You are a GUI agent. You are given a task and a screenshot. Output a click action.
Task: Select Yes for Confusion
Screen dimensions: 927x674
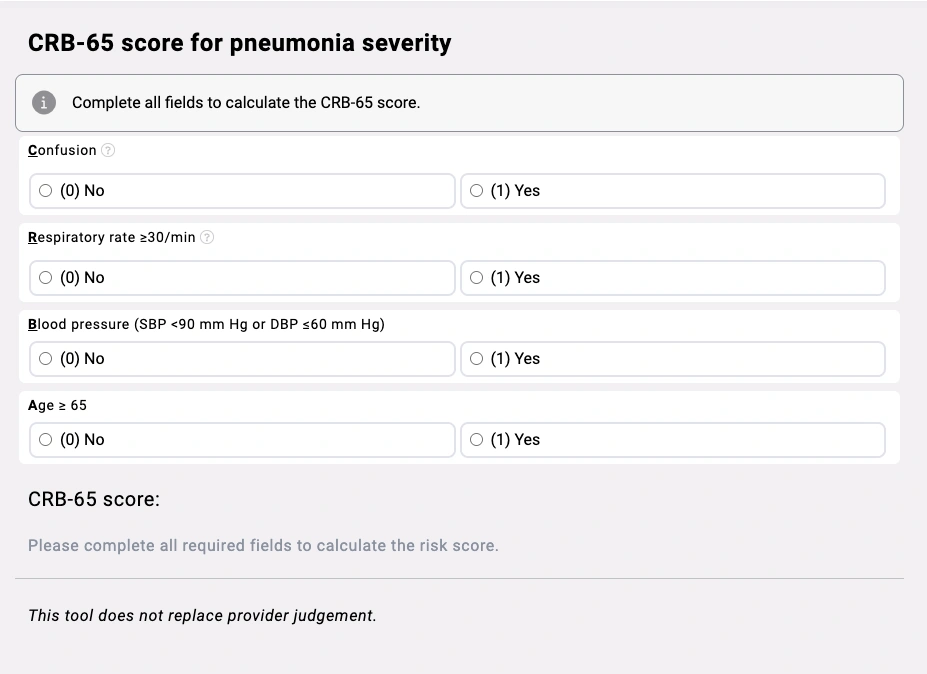(x=476, y=191)
